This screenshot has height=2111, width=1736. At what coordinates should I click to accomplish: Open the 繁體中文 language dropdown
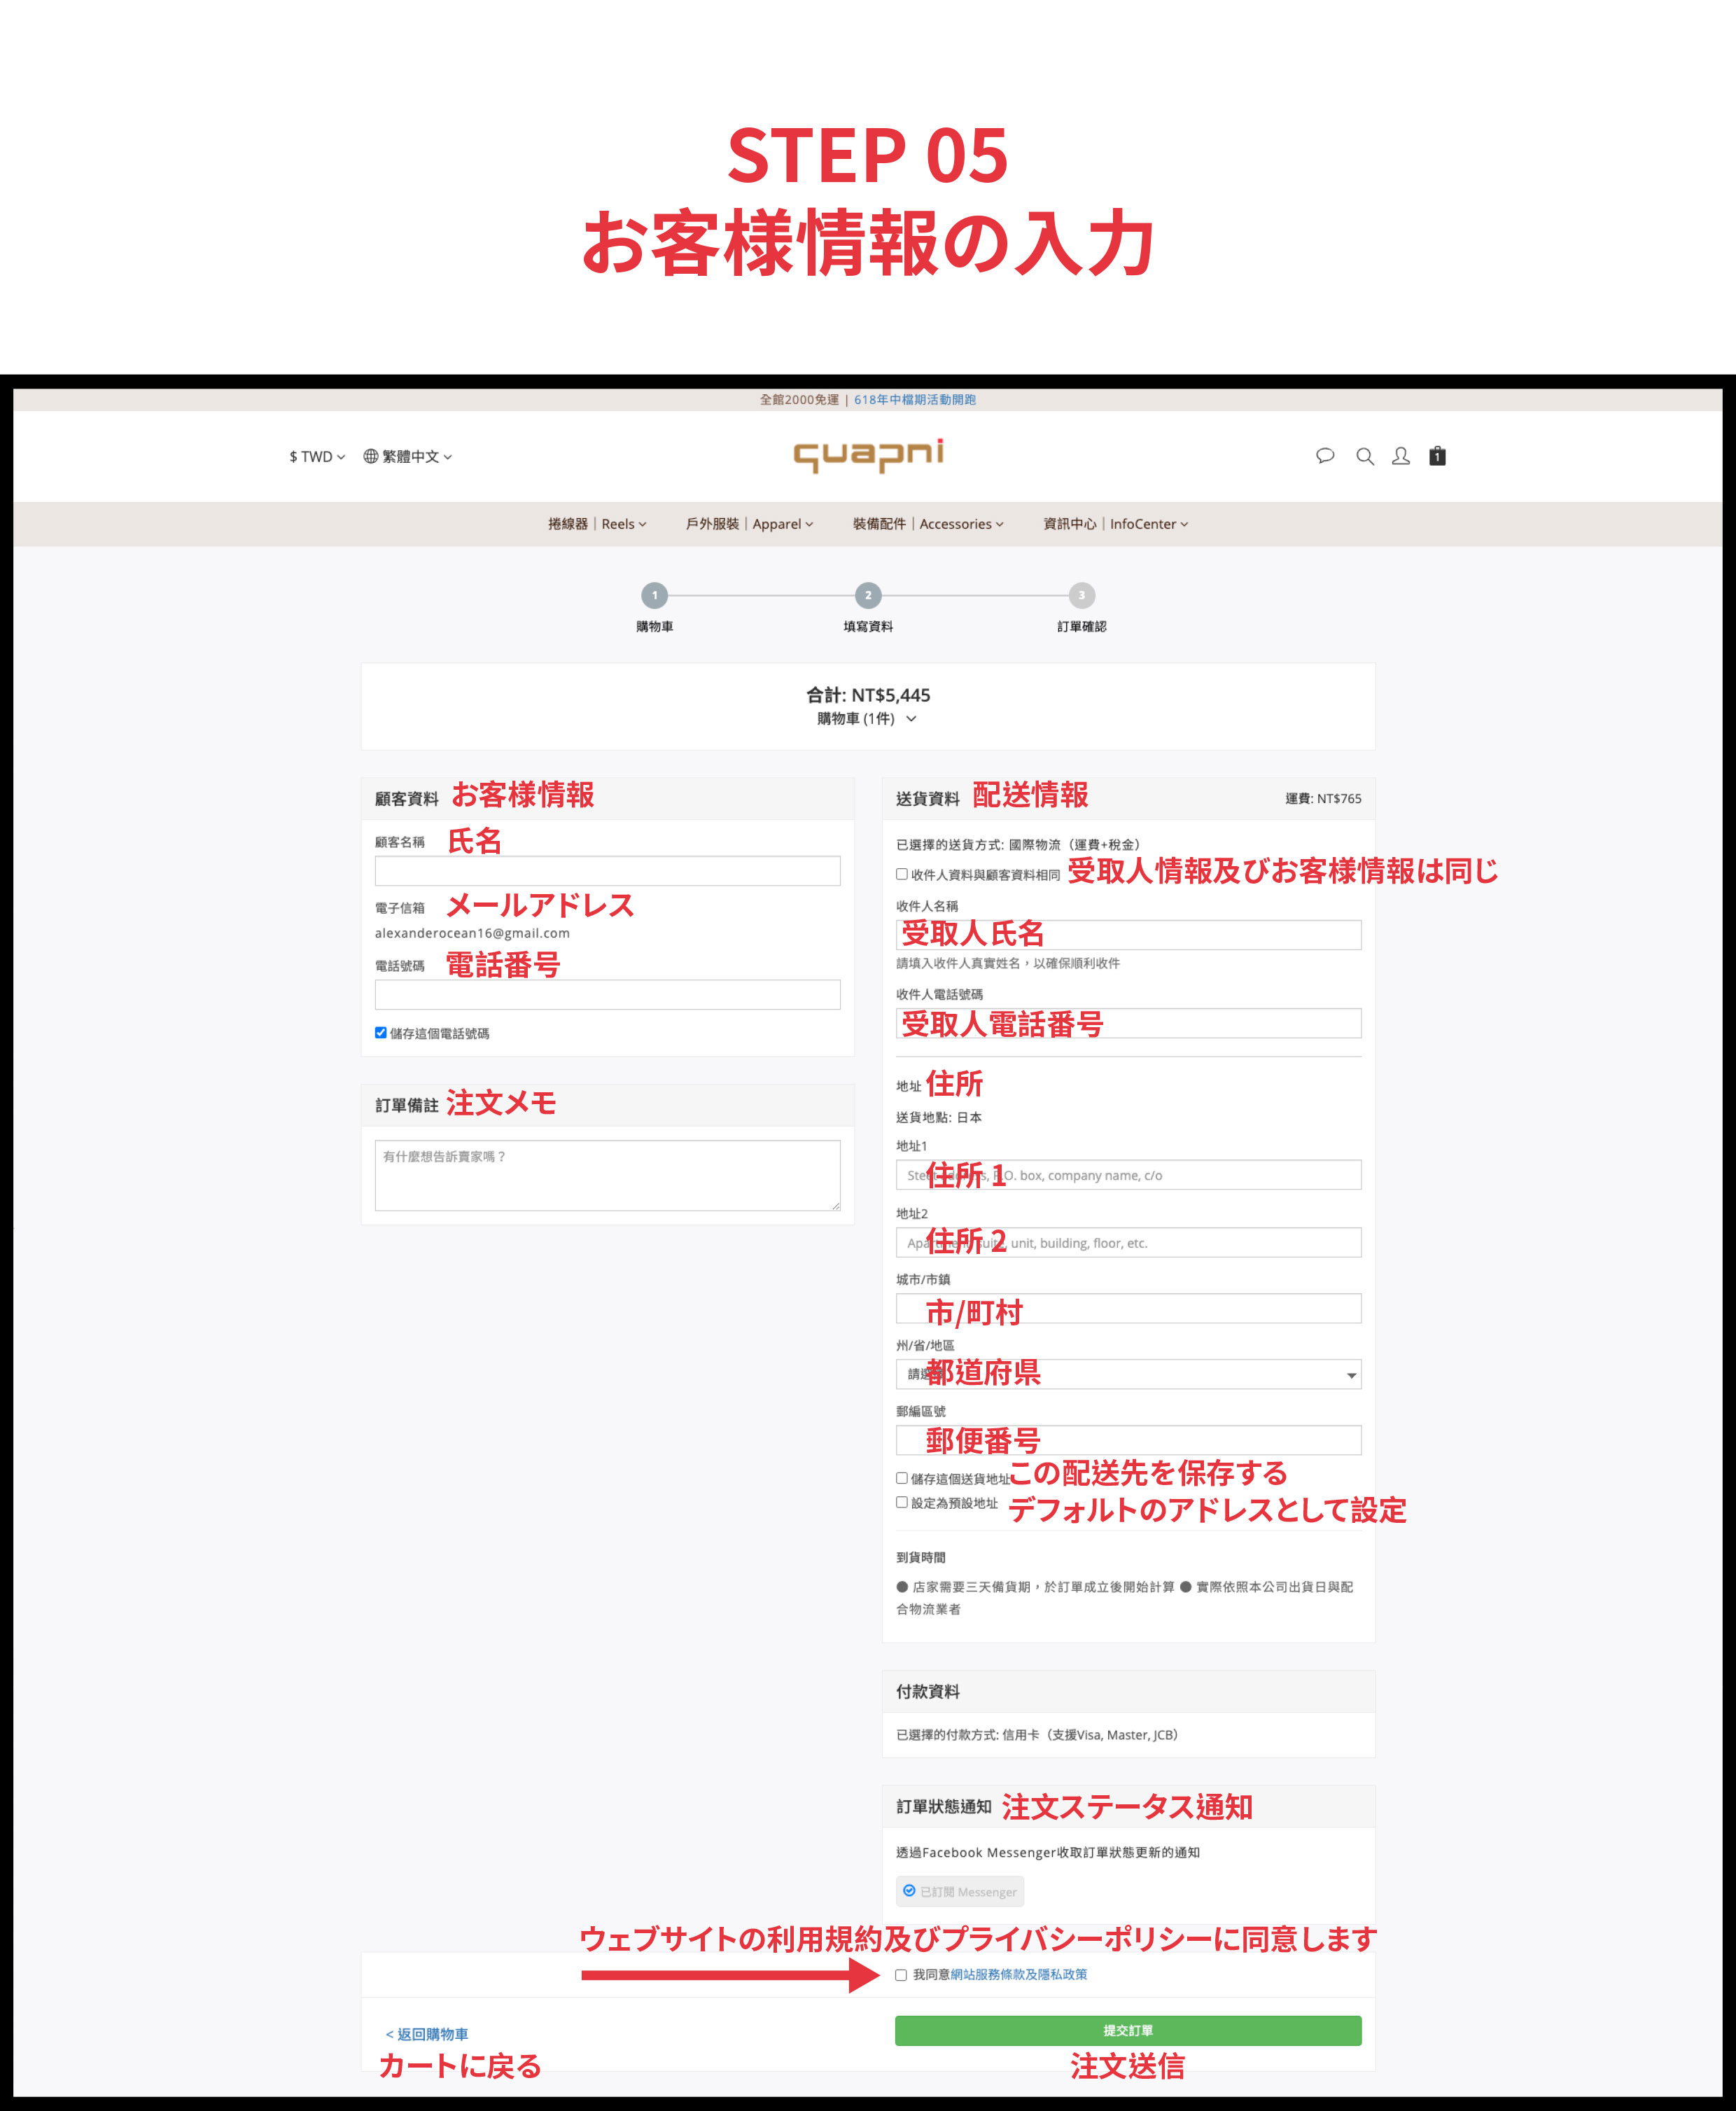408,456
